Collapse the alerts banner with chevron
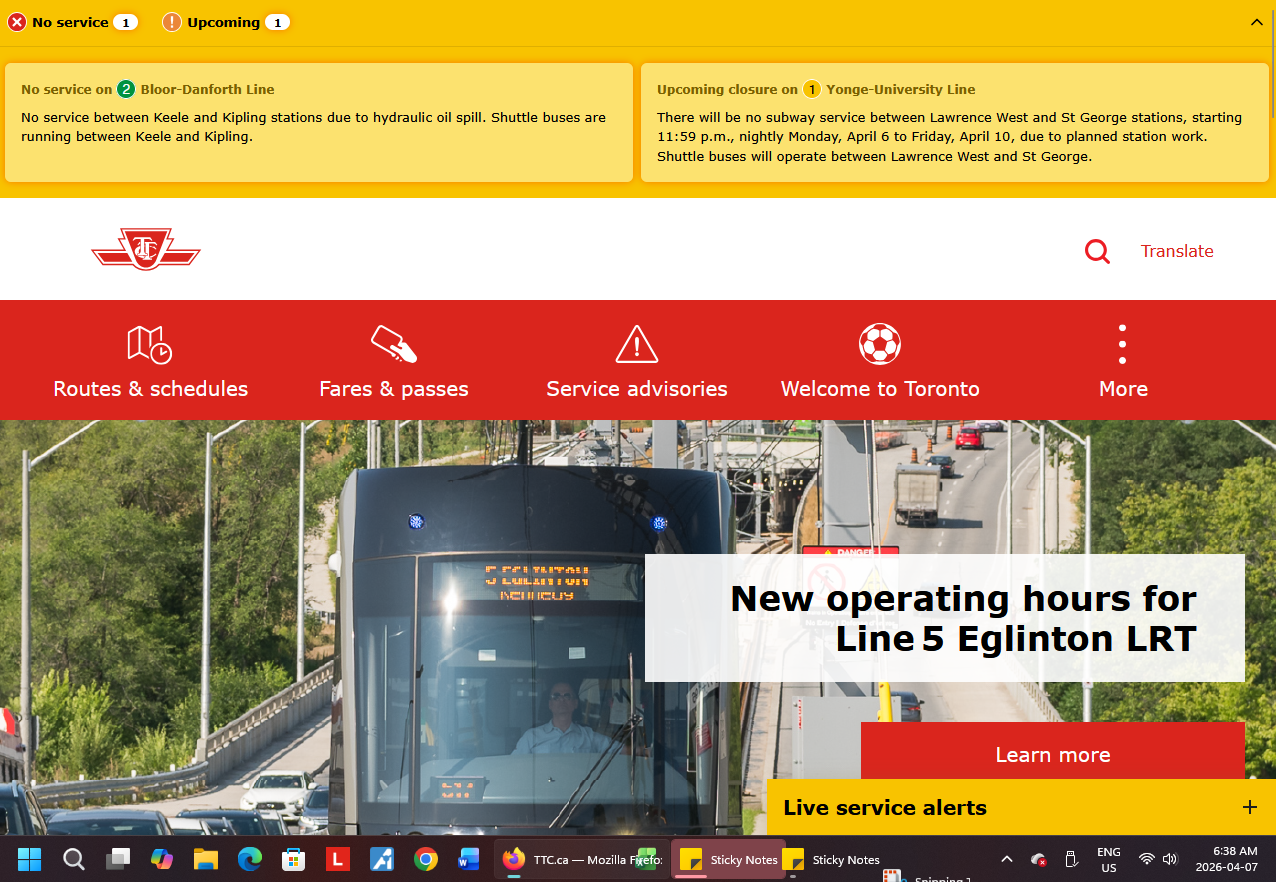Image resolution: width=1276 pixels, height=882 pixels. (x=1257, y=22)
